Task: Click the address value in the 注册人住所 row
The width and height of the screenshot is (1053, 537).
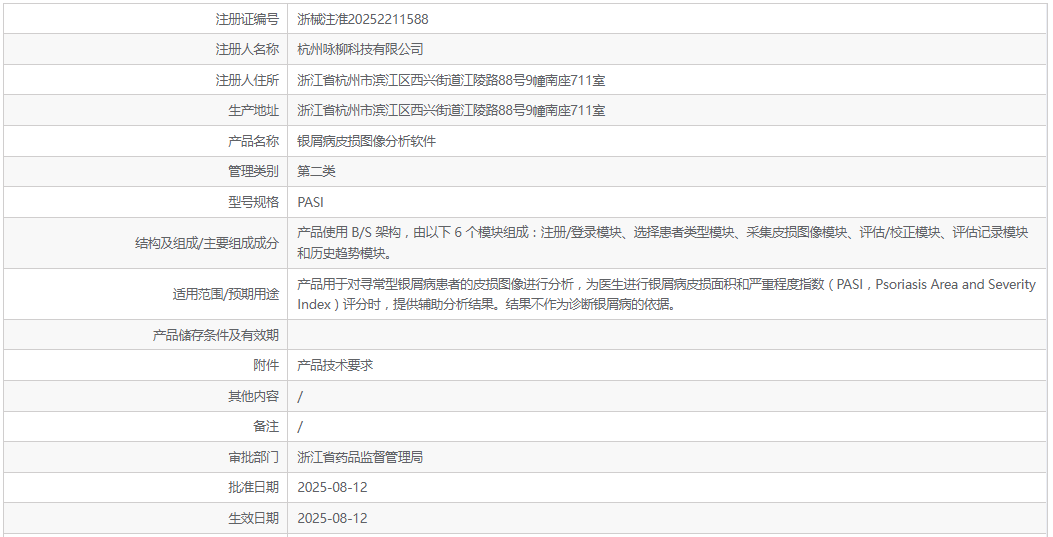Action: (x=451, y=80)
